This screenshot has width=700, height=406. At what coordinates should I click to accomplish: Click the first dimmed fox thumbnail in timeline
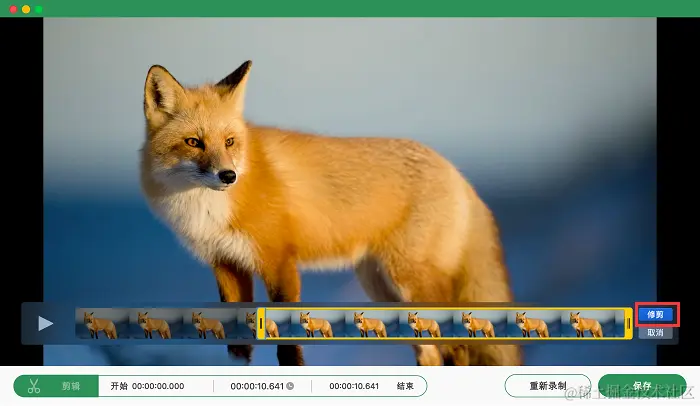pyautogui.click(x=102, y=323)
